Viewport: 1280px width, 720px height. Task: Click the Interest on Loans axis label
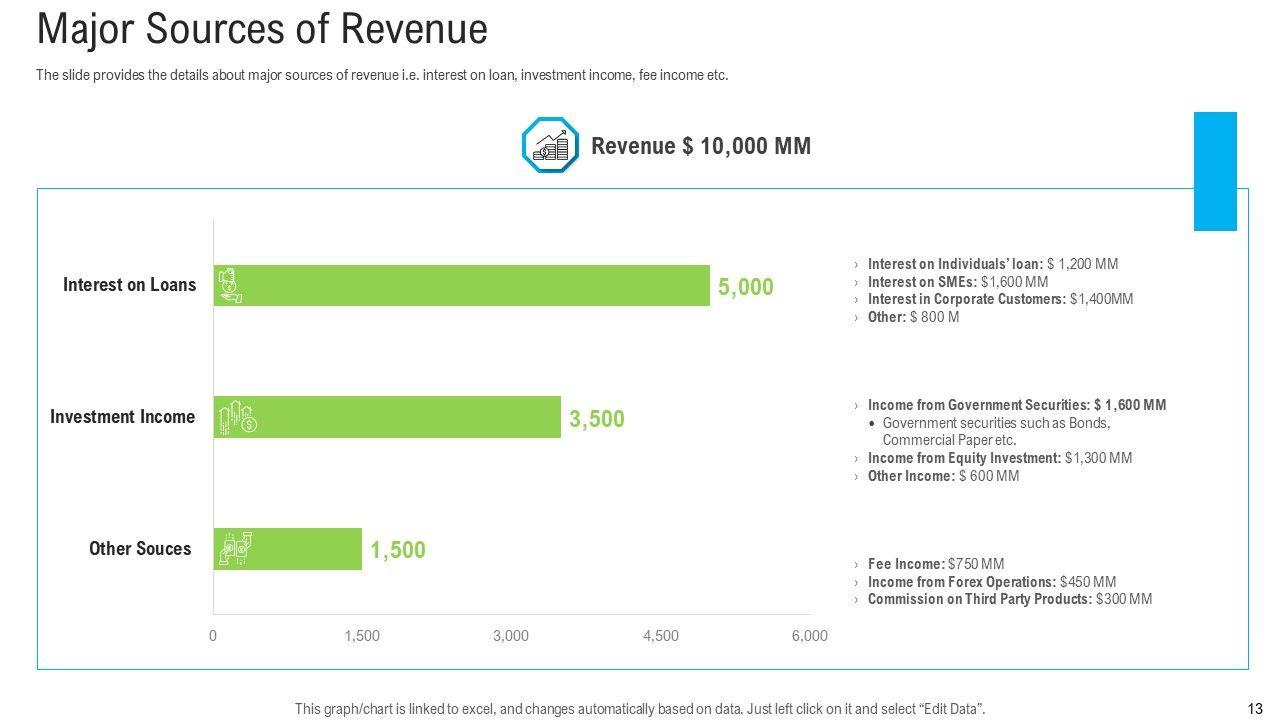coord(130,285)
